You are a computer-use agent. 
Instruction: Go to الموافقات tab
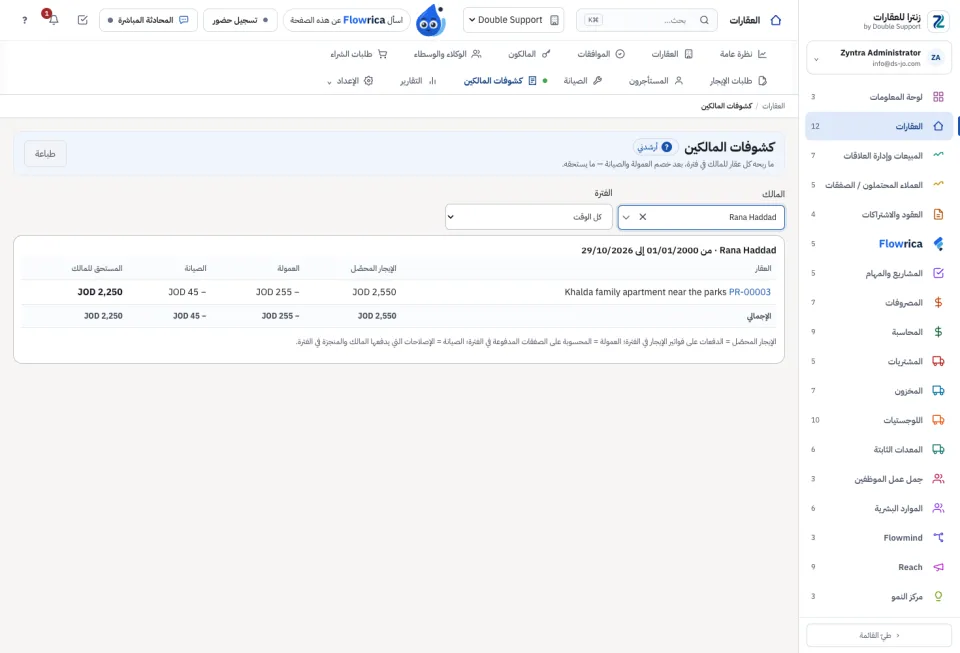click(601, 54)
